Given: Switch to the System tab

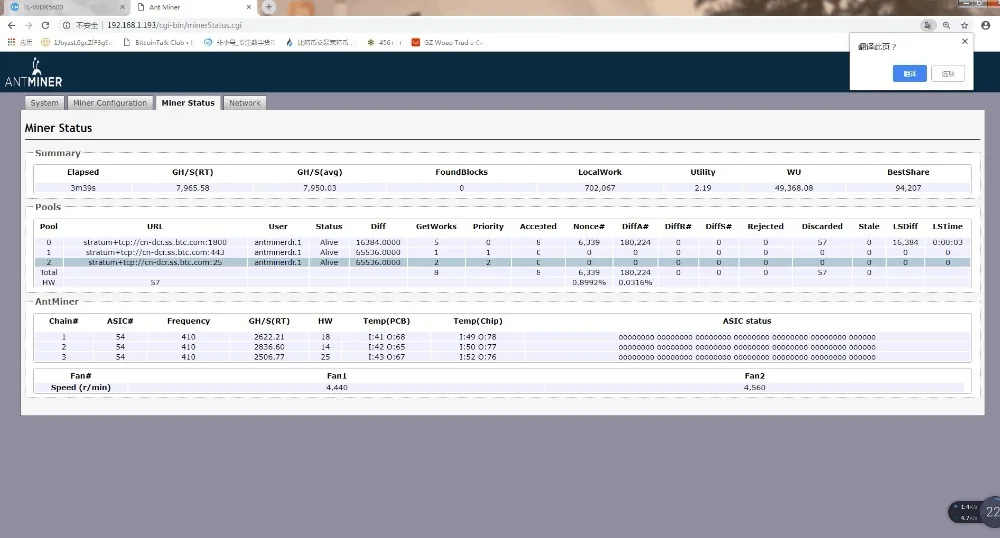Looking at the screenshot, I should 44,103.
